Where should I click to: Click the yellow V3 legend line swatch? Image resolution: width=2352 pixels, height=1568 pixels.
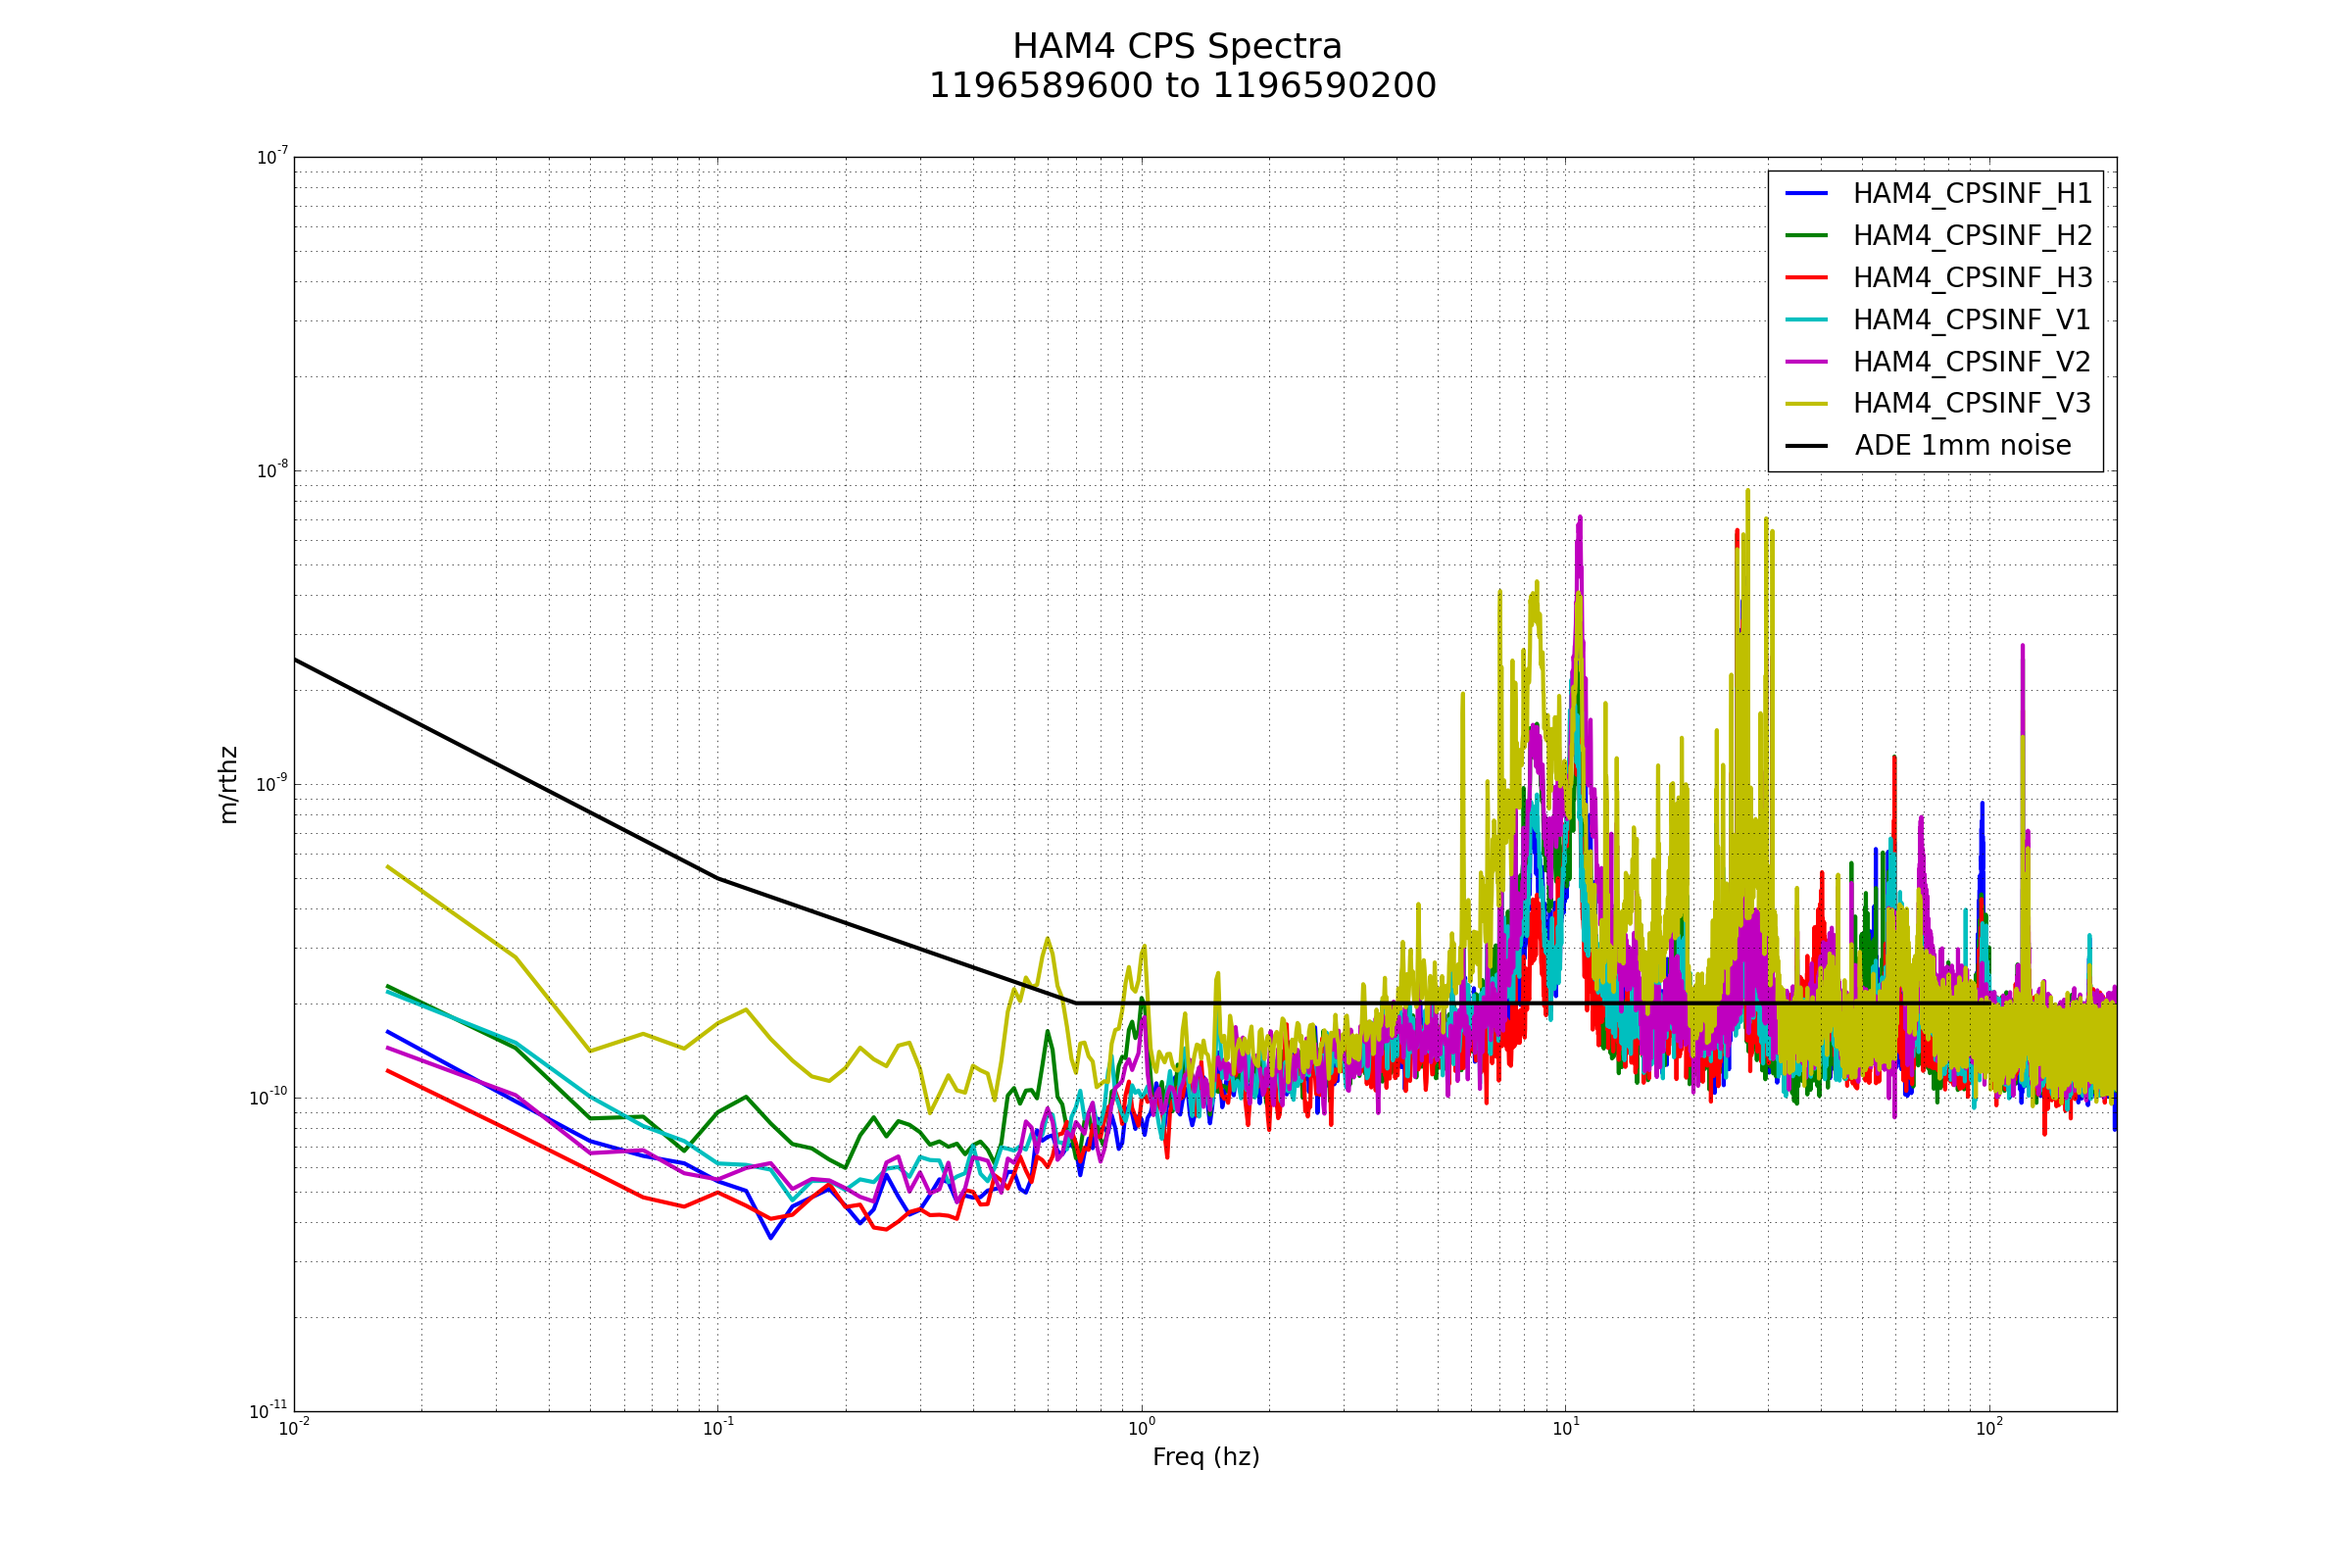click(1806, 403)
